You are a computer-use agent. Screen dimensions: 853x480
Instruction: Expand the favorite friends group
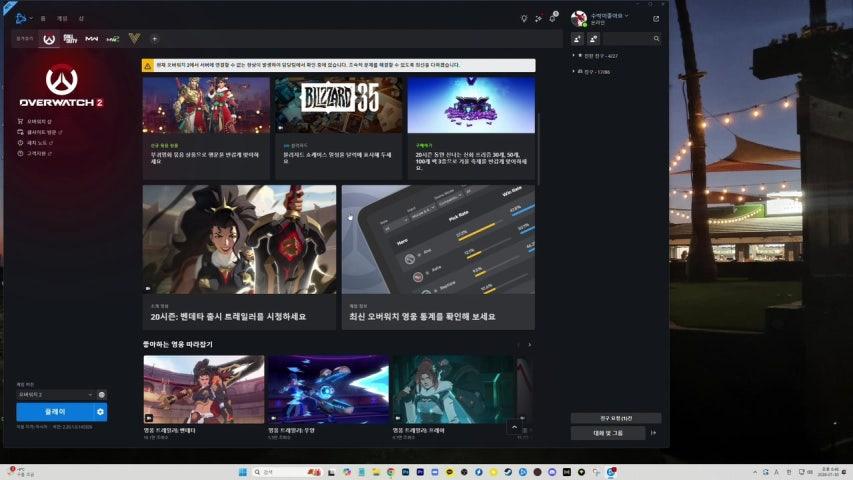pos(574,56)
